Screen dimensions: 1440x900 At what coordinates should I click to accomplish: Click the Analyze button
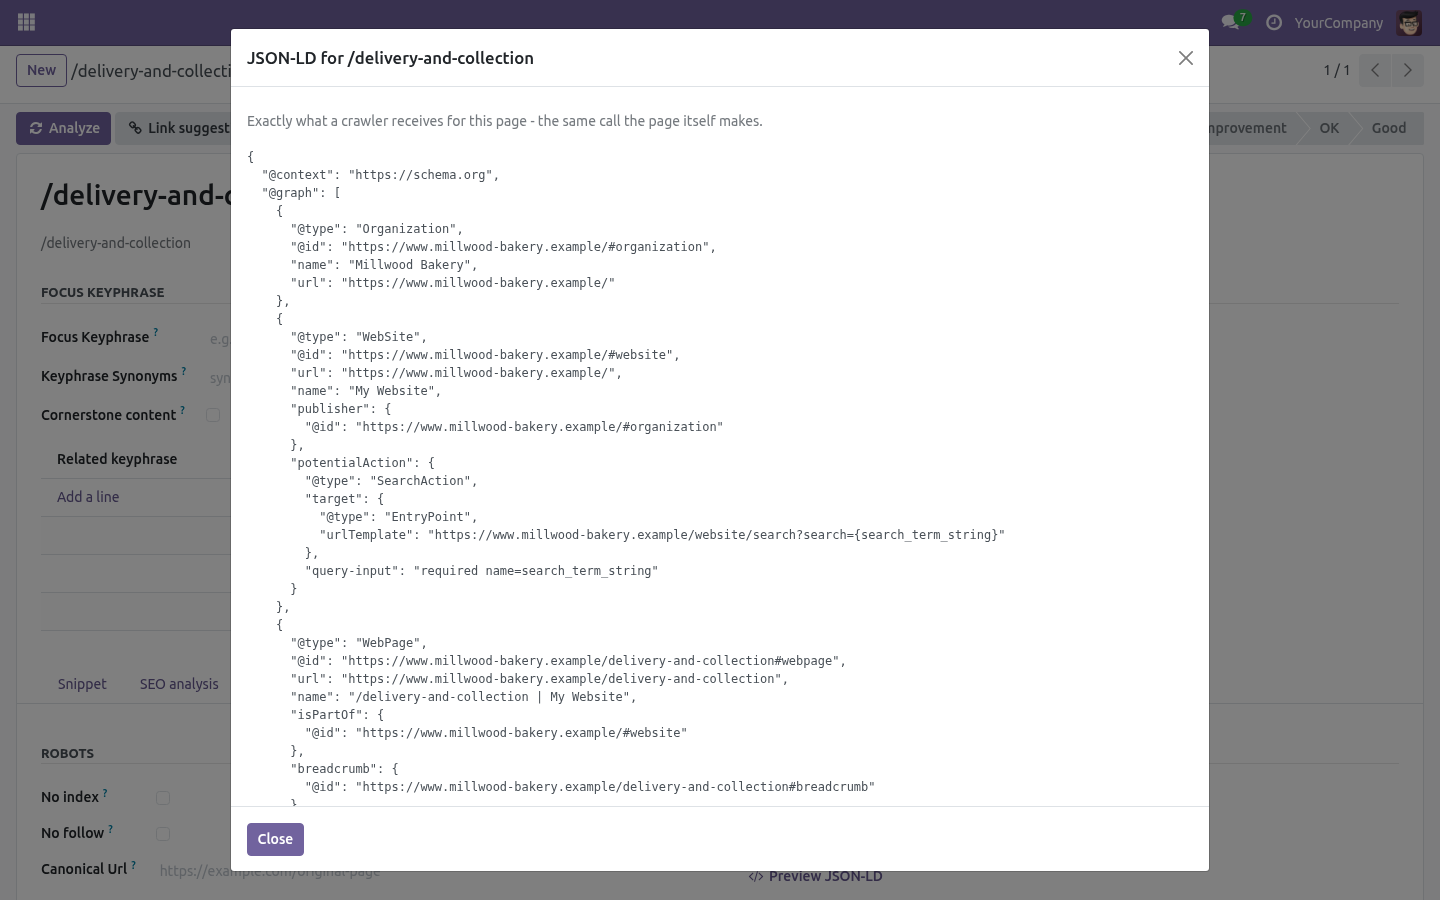(63, 128)
